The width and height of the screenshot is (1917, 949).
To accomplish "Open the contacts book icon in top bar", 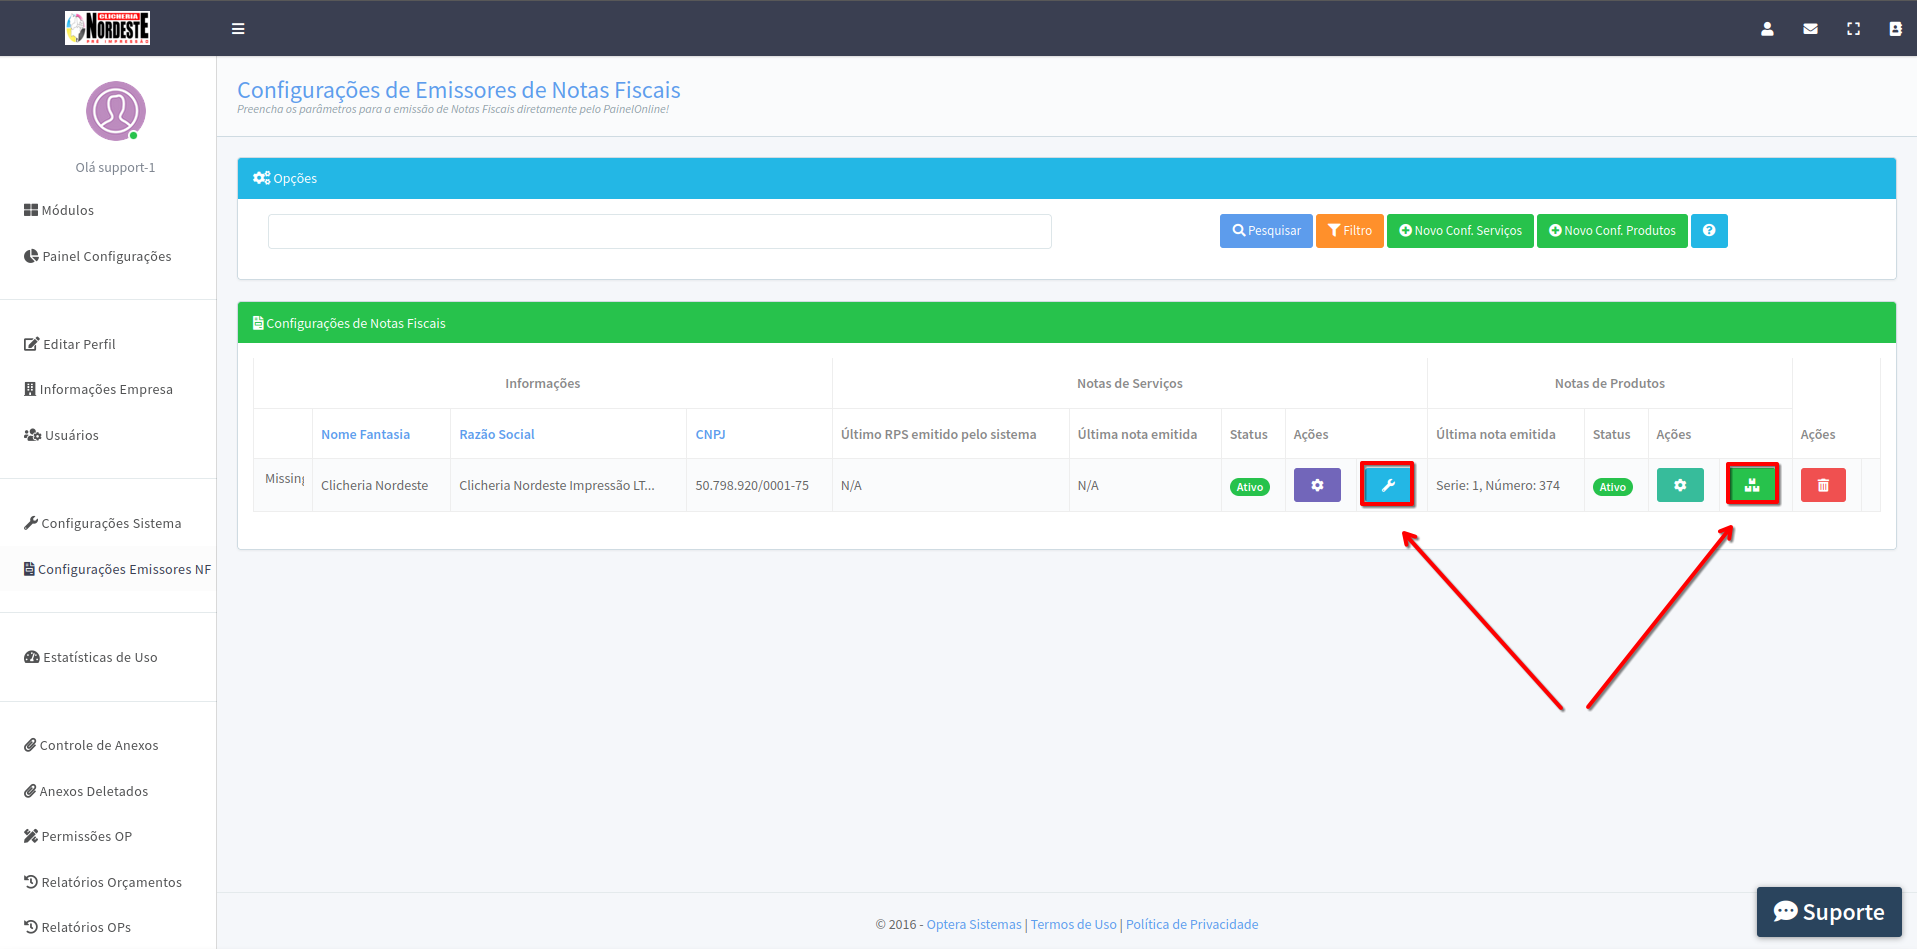I will pyautogui.click(x=1895, y=29).
